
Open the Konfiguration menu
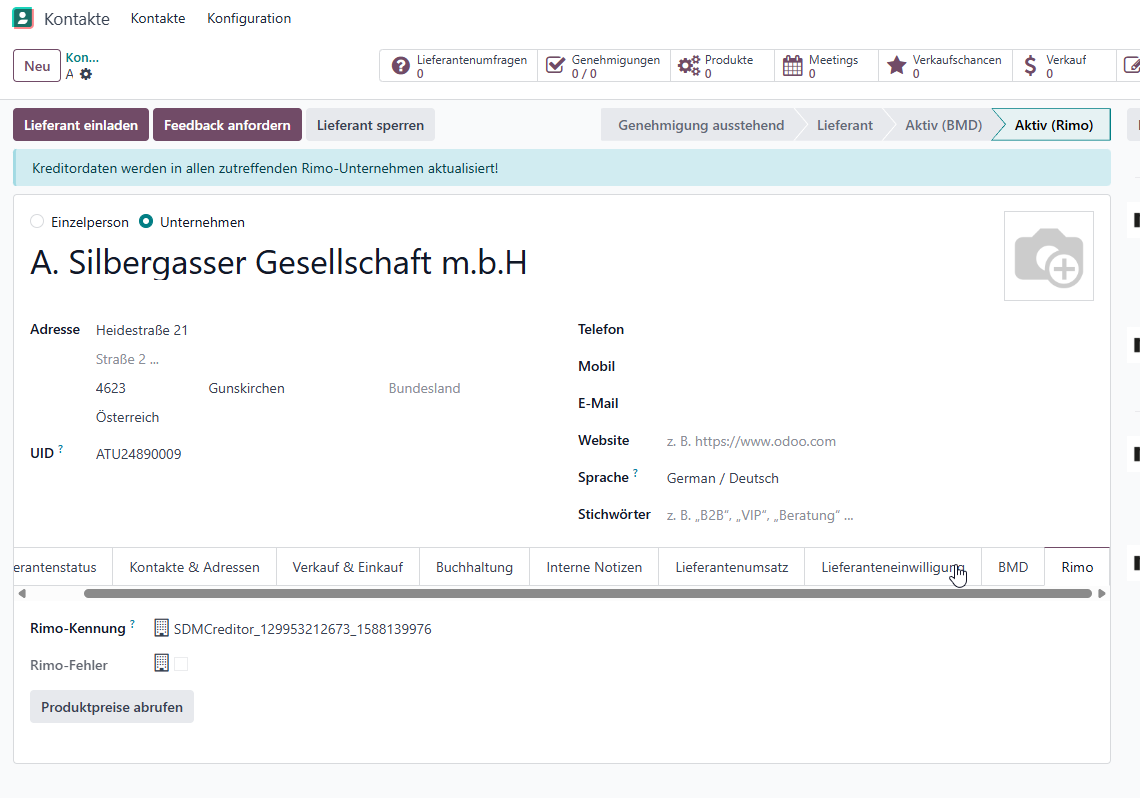(x=249, y=18)
